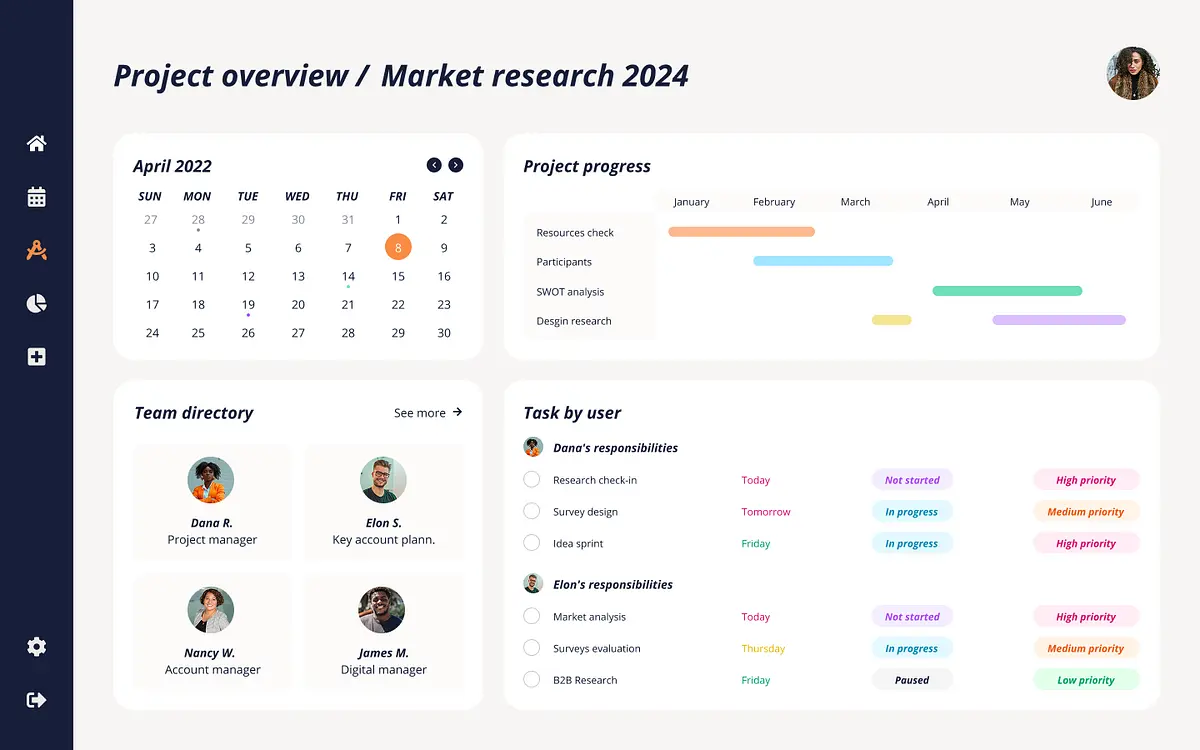This screenshot has width=1200, height=750.
Task: Click Dana's avatar next to her responsibilities
Action: tap(532, 447)
